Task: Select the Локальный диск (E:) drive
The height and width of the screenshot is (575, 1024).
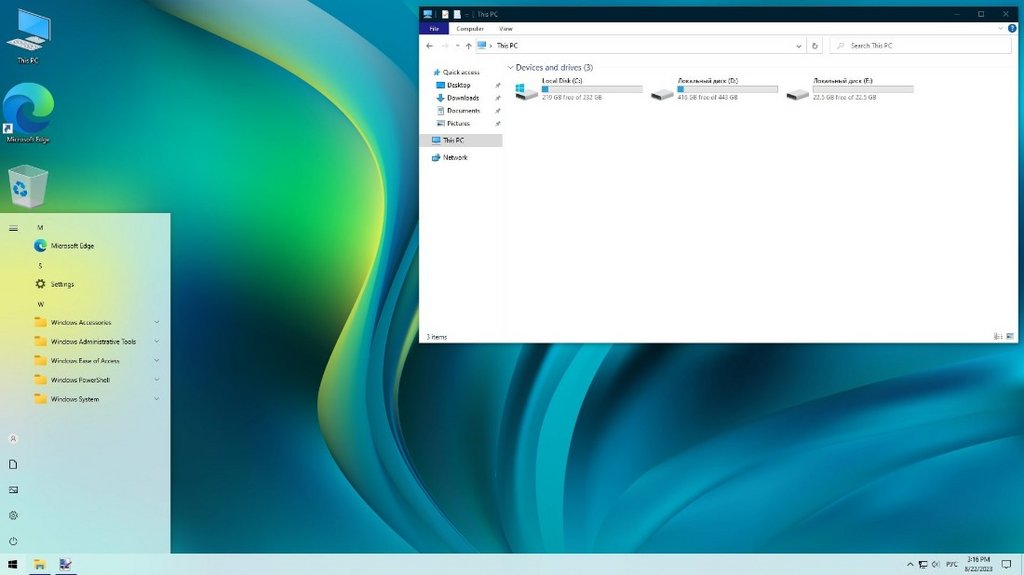Action: [x=850, y=90]
